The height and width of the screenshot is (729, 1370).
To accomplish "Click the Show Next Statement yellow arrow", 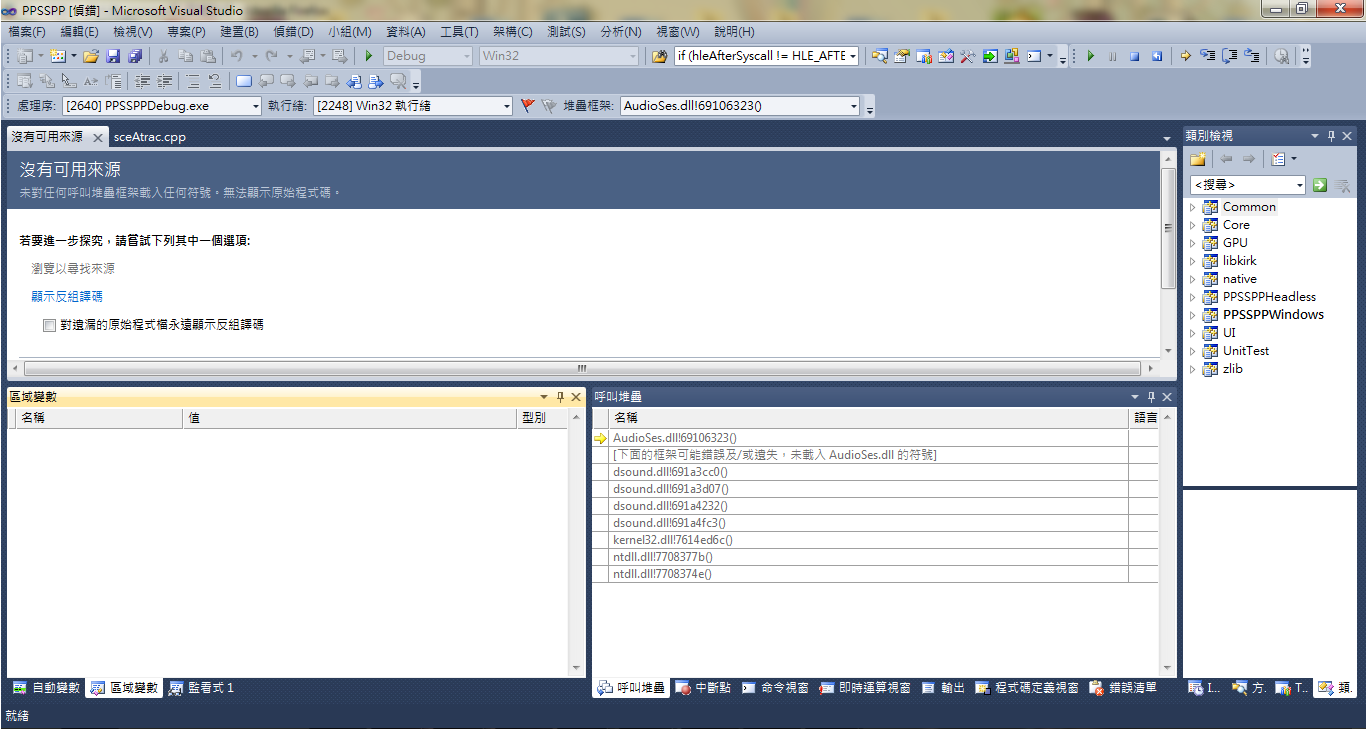I will pyautogui.click(x=1185, y=56).
